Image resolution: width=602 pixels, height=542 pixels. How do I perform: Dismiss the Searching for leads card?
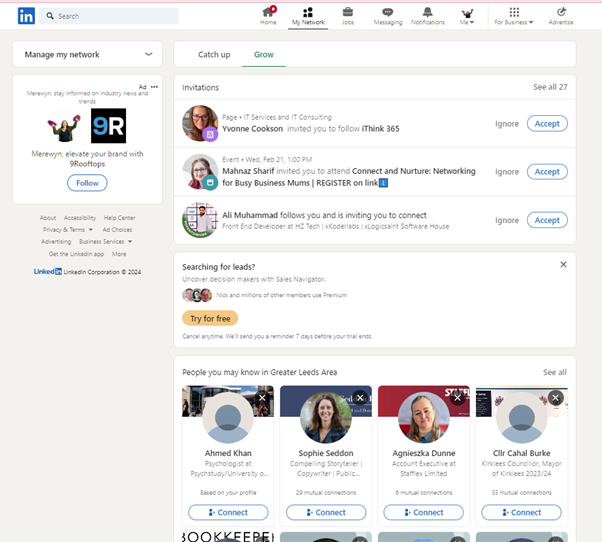pyautogui.click(x=563, y=264)
